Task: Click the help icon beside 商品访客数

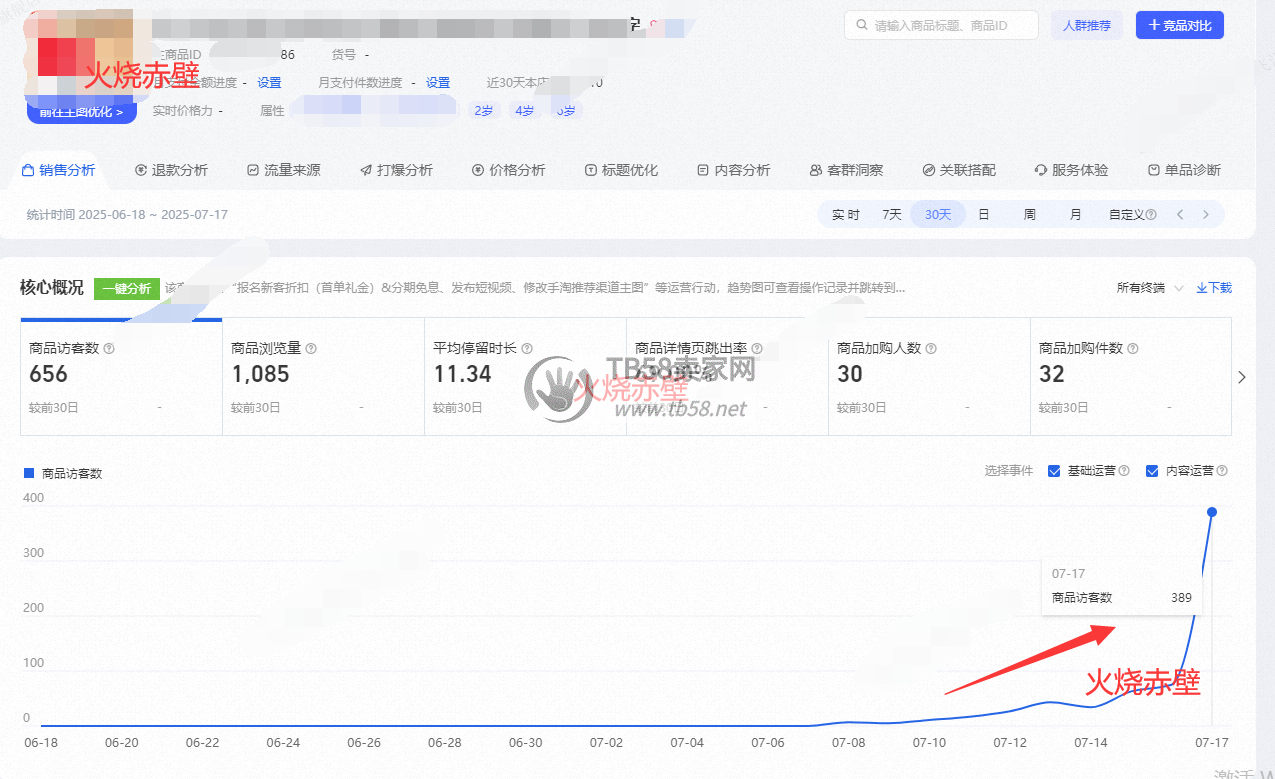Action: [x=109, y=349]
